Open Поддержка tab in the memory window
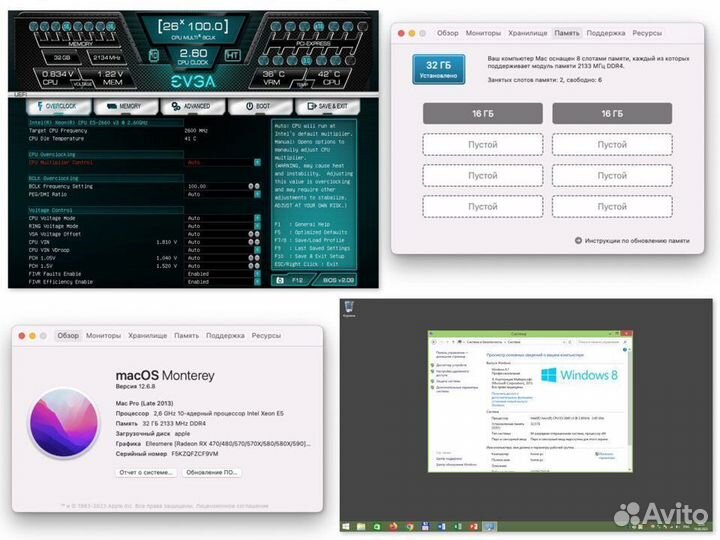The width and height of the screenshot is (720, 540). click(606, 33)
